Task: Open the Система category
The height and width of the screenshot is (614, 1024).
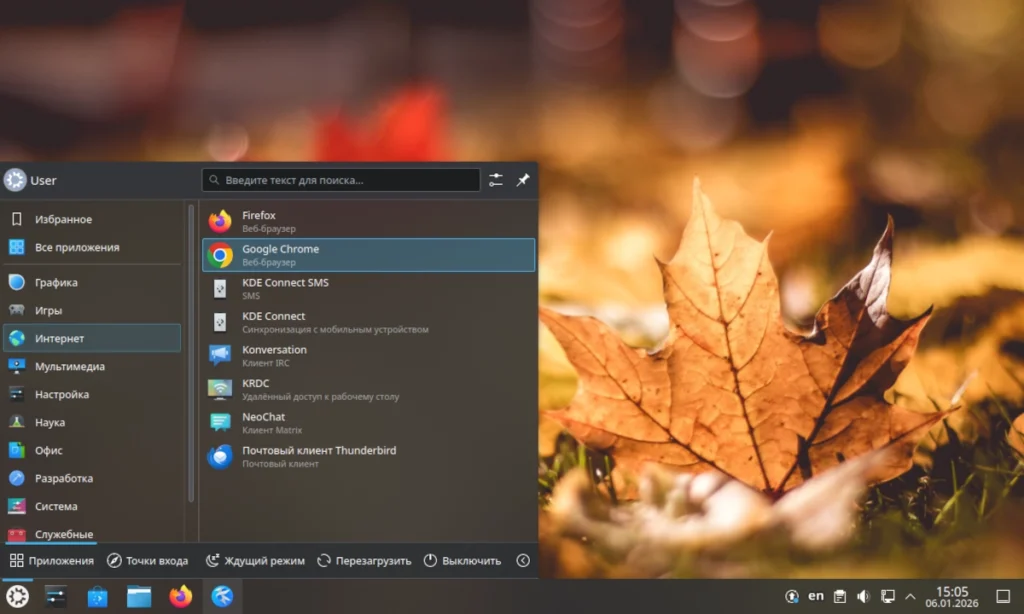Action: 92,506
